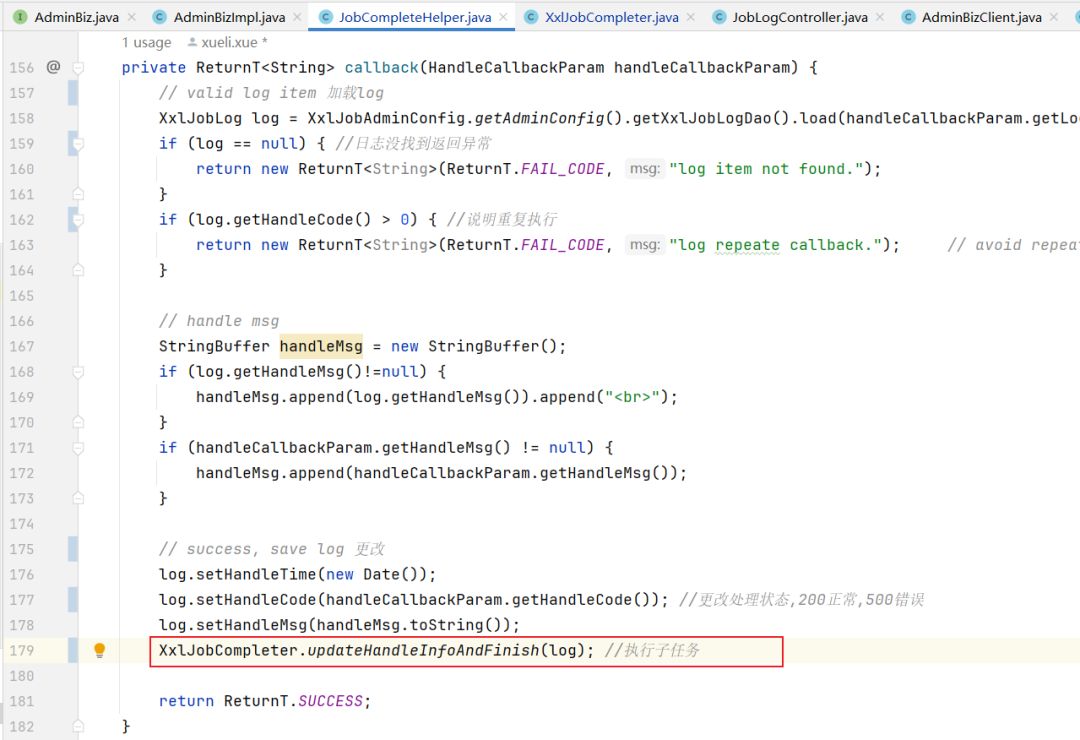The width and height of the screenshot is (1080, 740).
Task: Switch to the AdminBizImpl.java tab
Action: (x=229, y=17)
